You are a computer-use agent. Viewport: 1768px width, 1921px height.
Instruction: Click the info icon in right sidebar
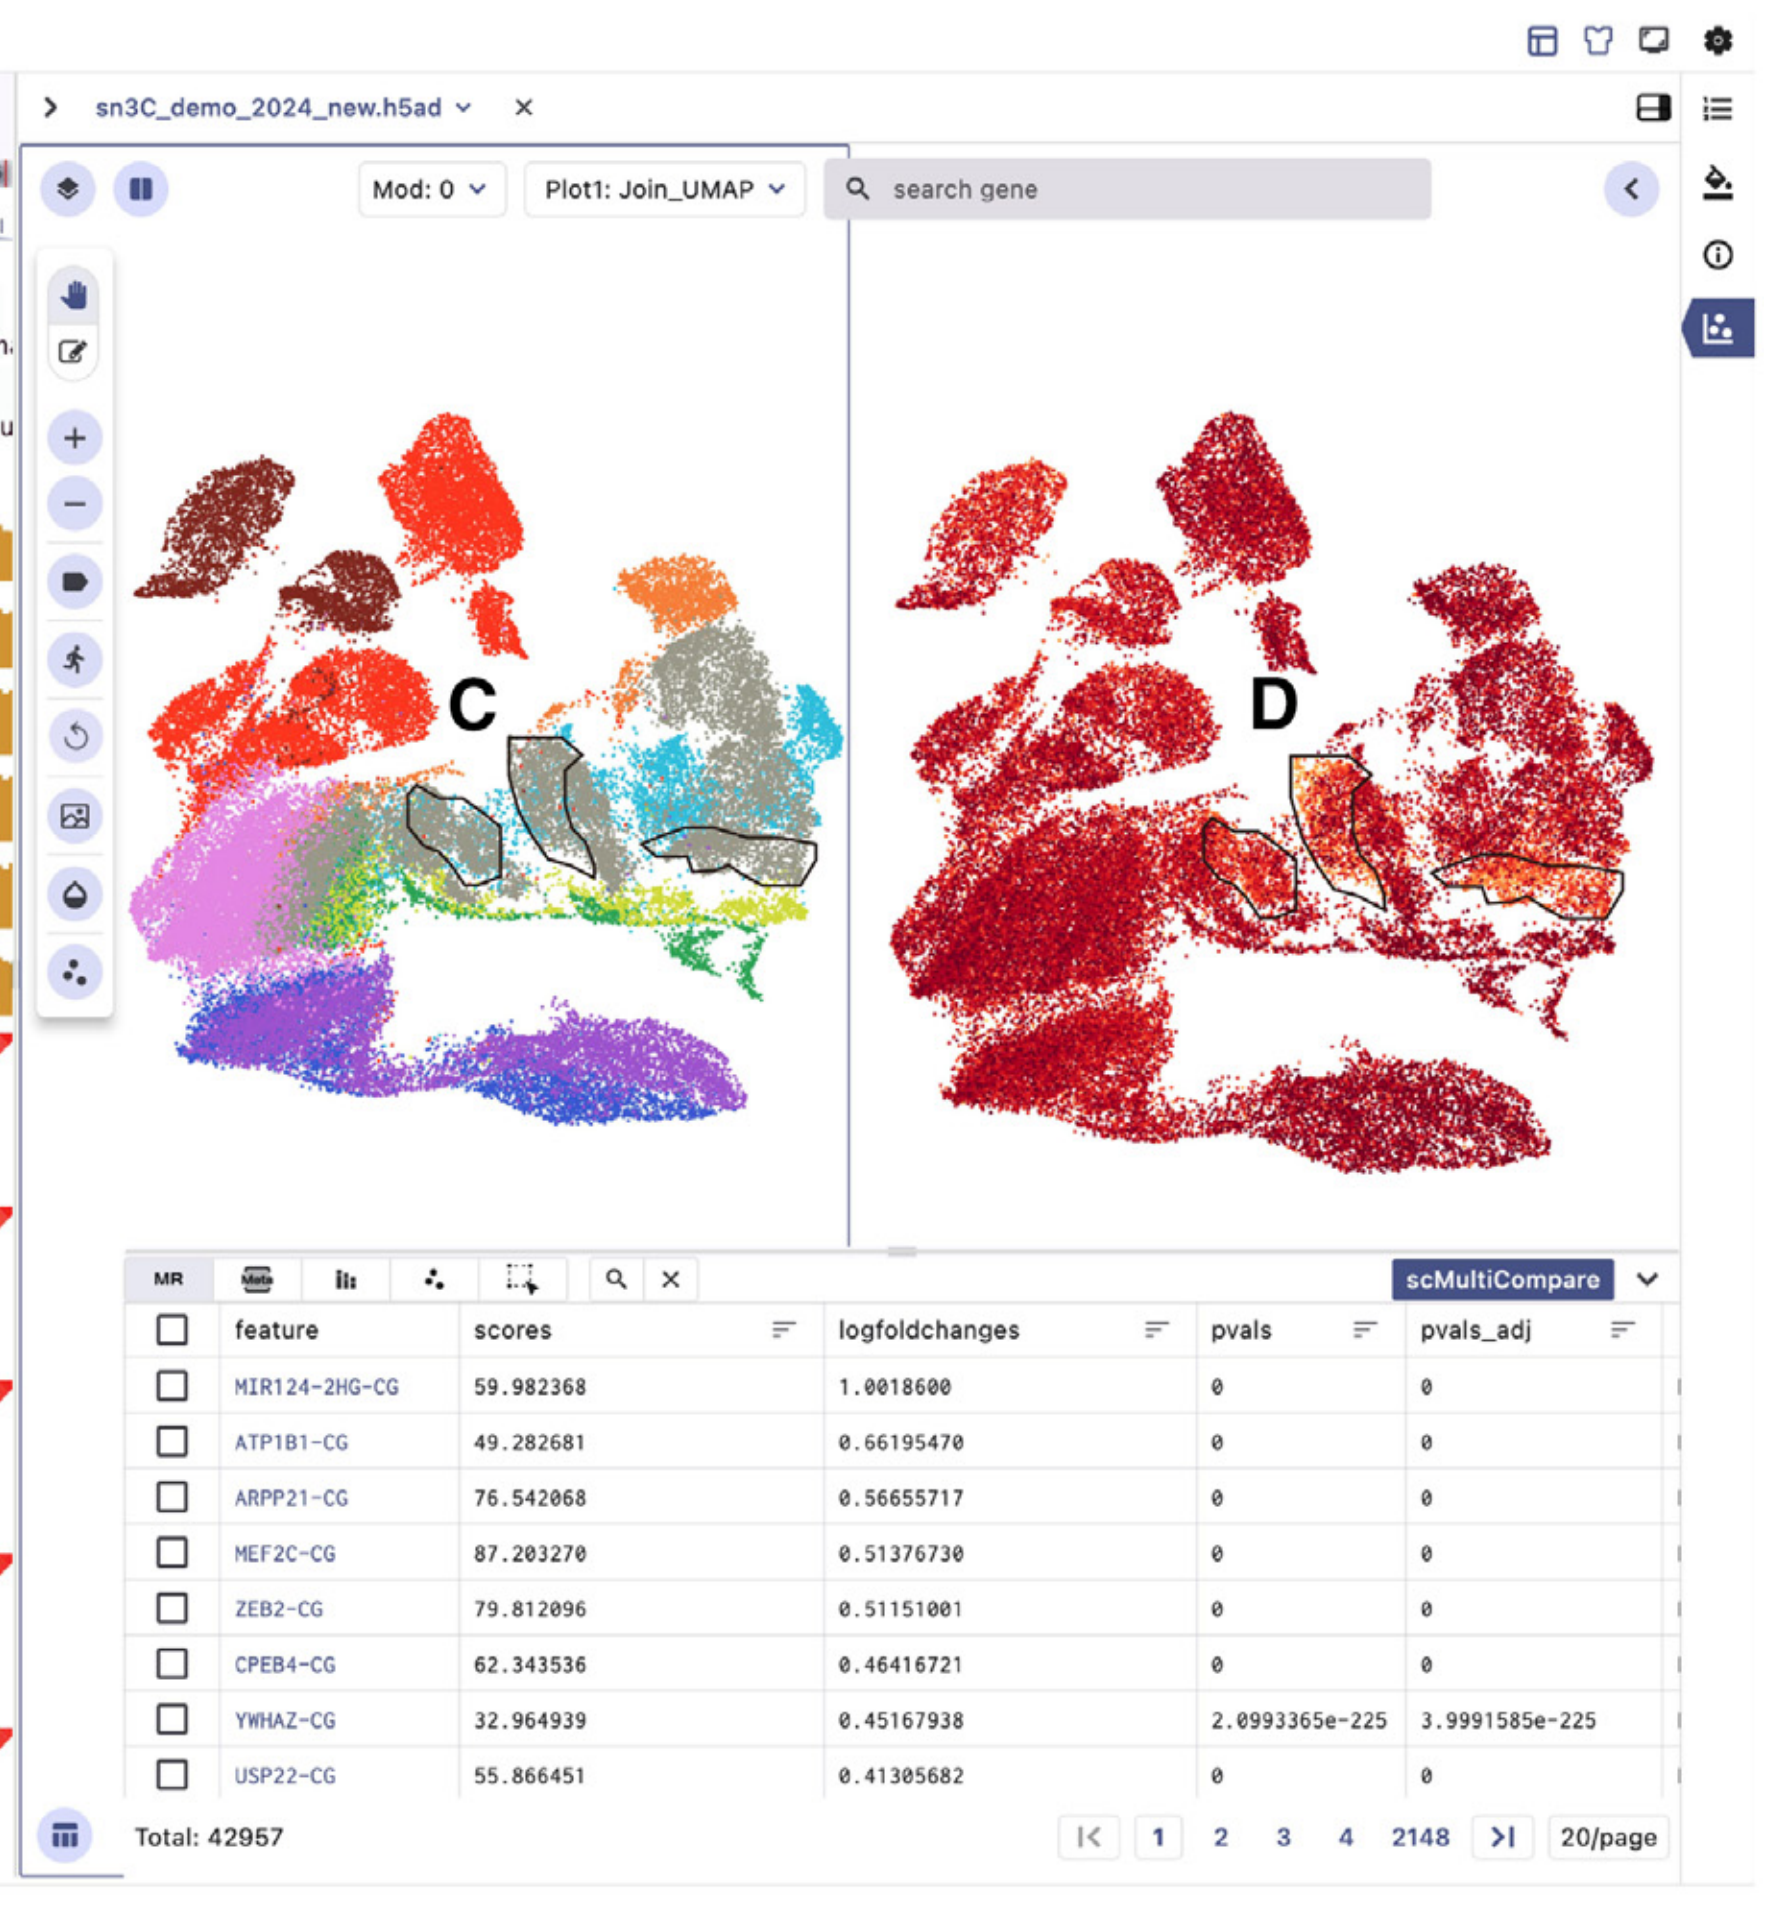tap(1717, 255)
